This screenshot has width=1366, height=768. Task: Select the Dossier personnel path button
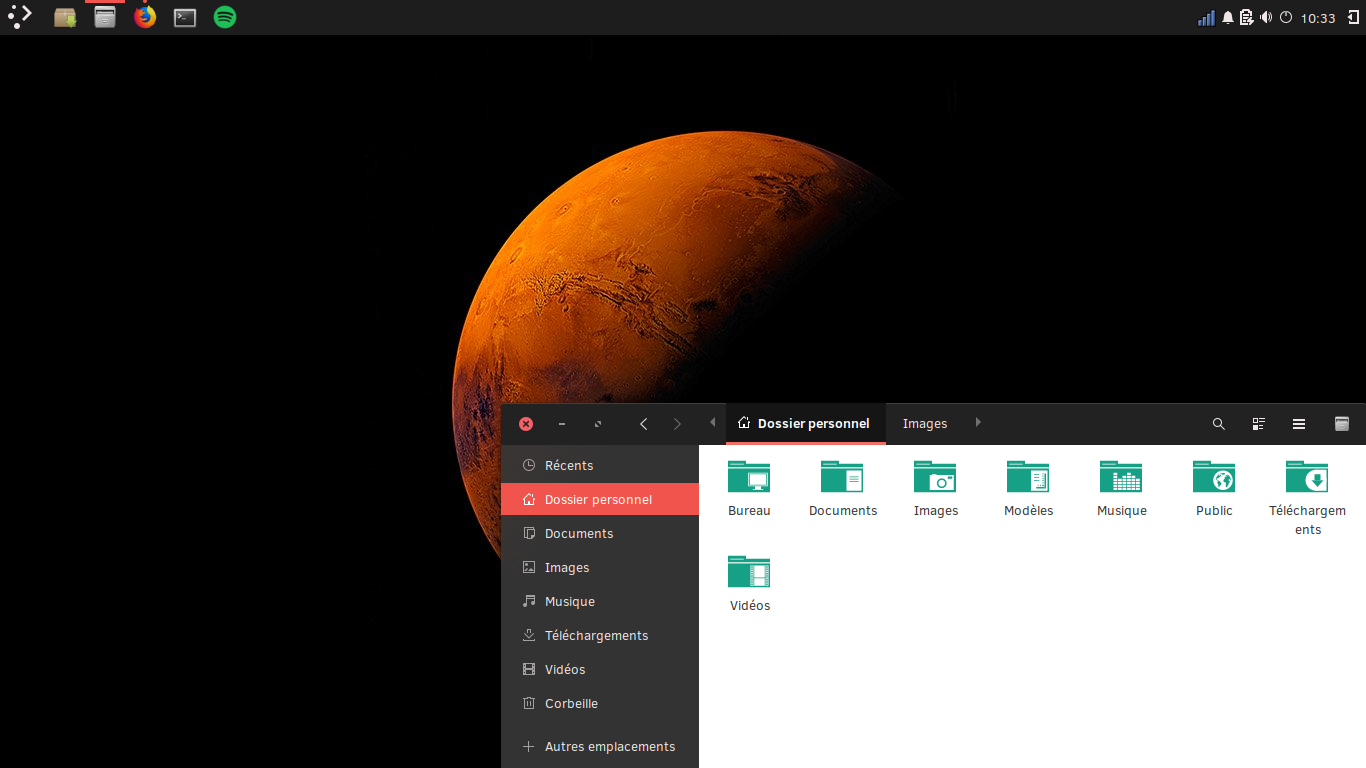click(x=805, y=424)
